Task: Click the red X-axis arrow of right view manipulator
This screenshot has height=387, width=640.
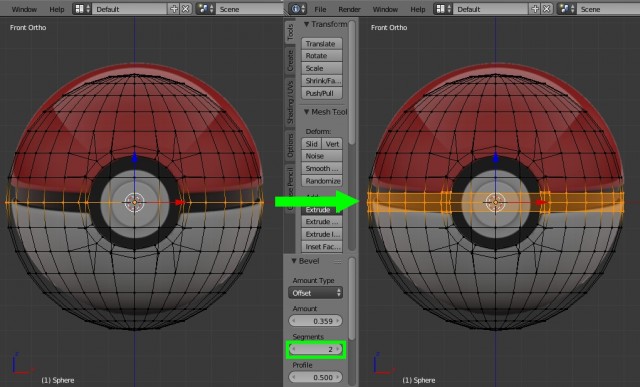Action: [x=541, y=202]
